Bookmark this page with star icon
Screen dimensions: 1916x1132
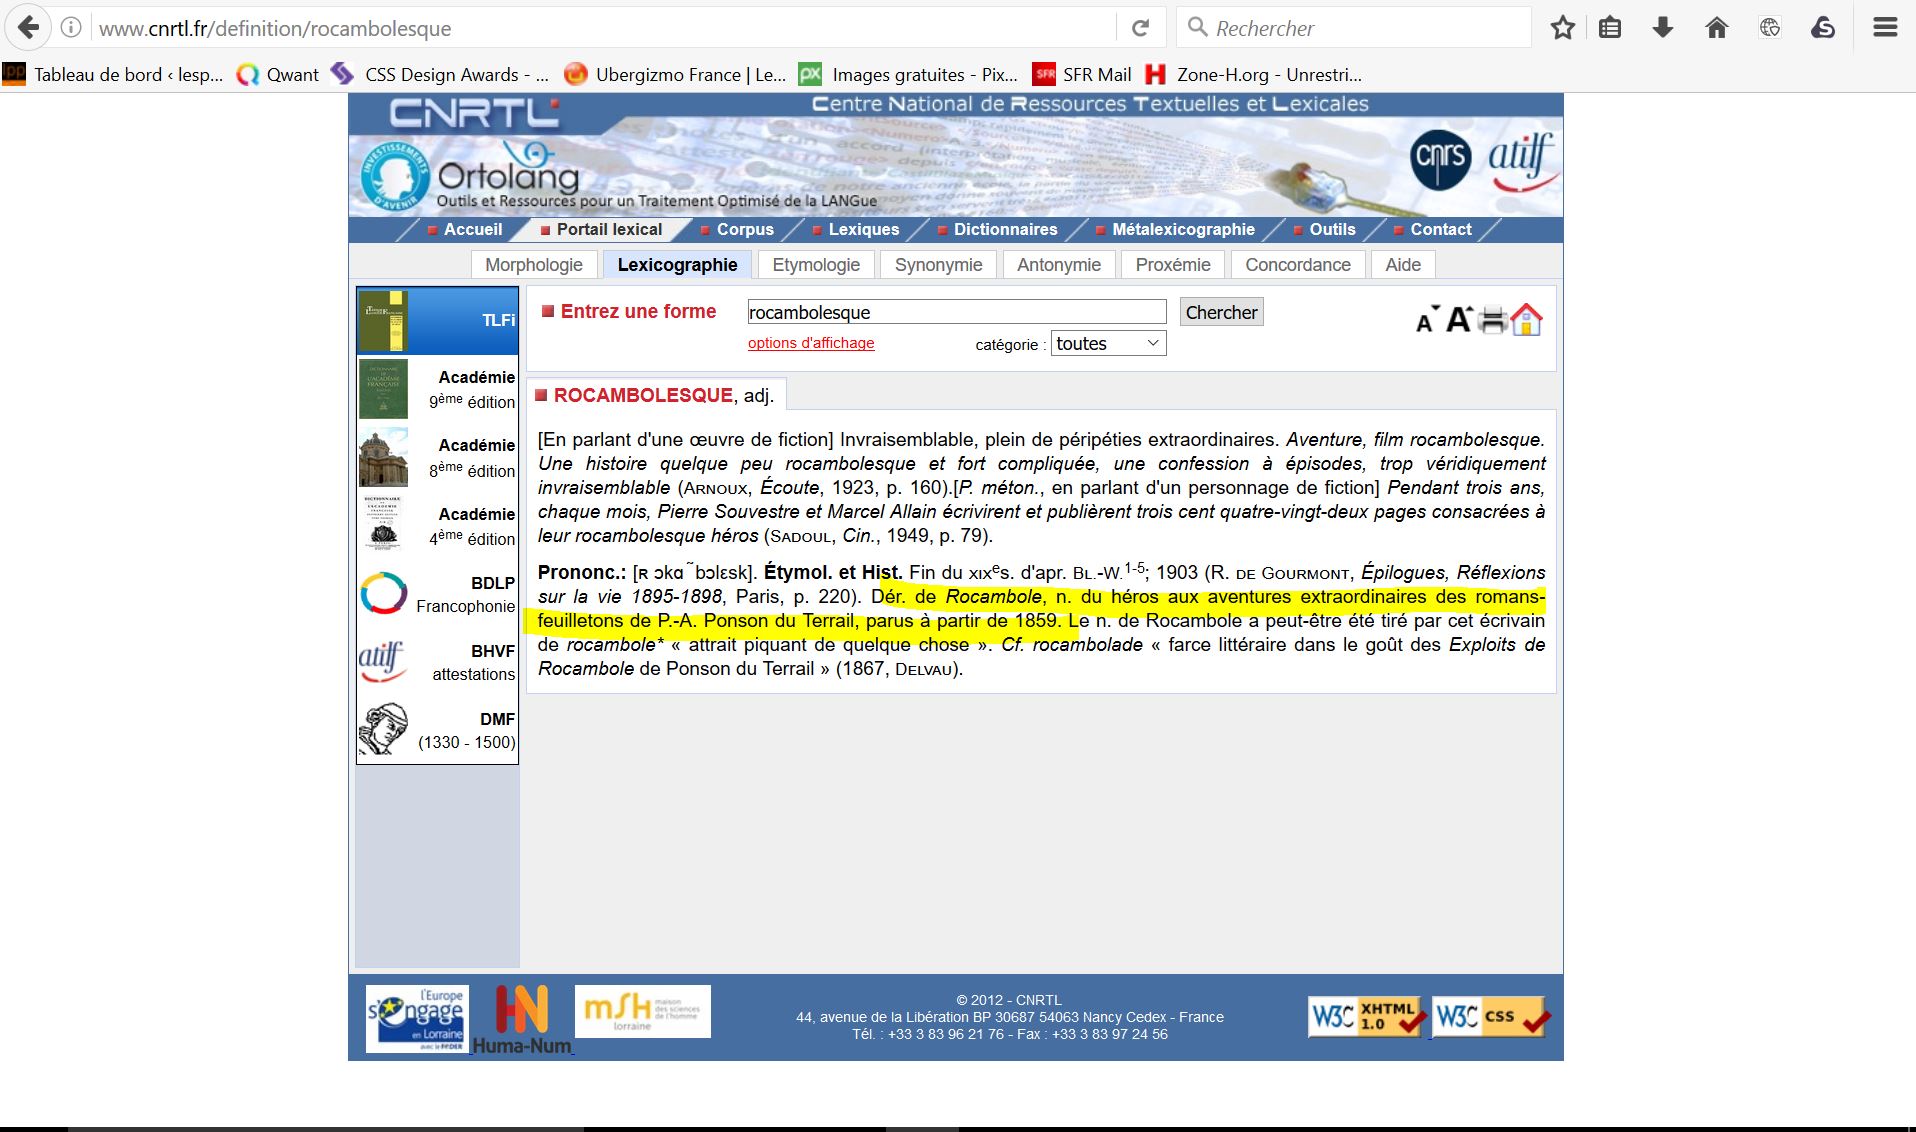[1562, 28]
